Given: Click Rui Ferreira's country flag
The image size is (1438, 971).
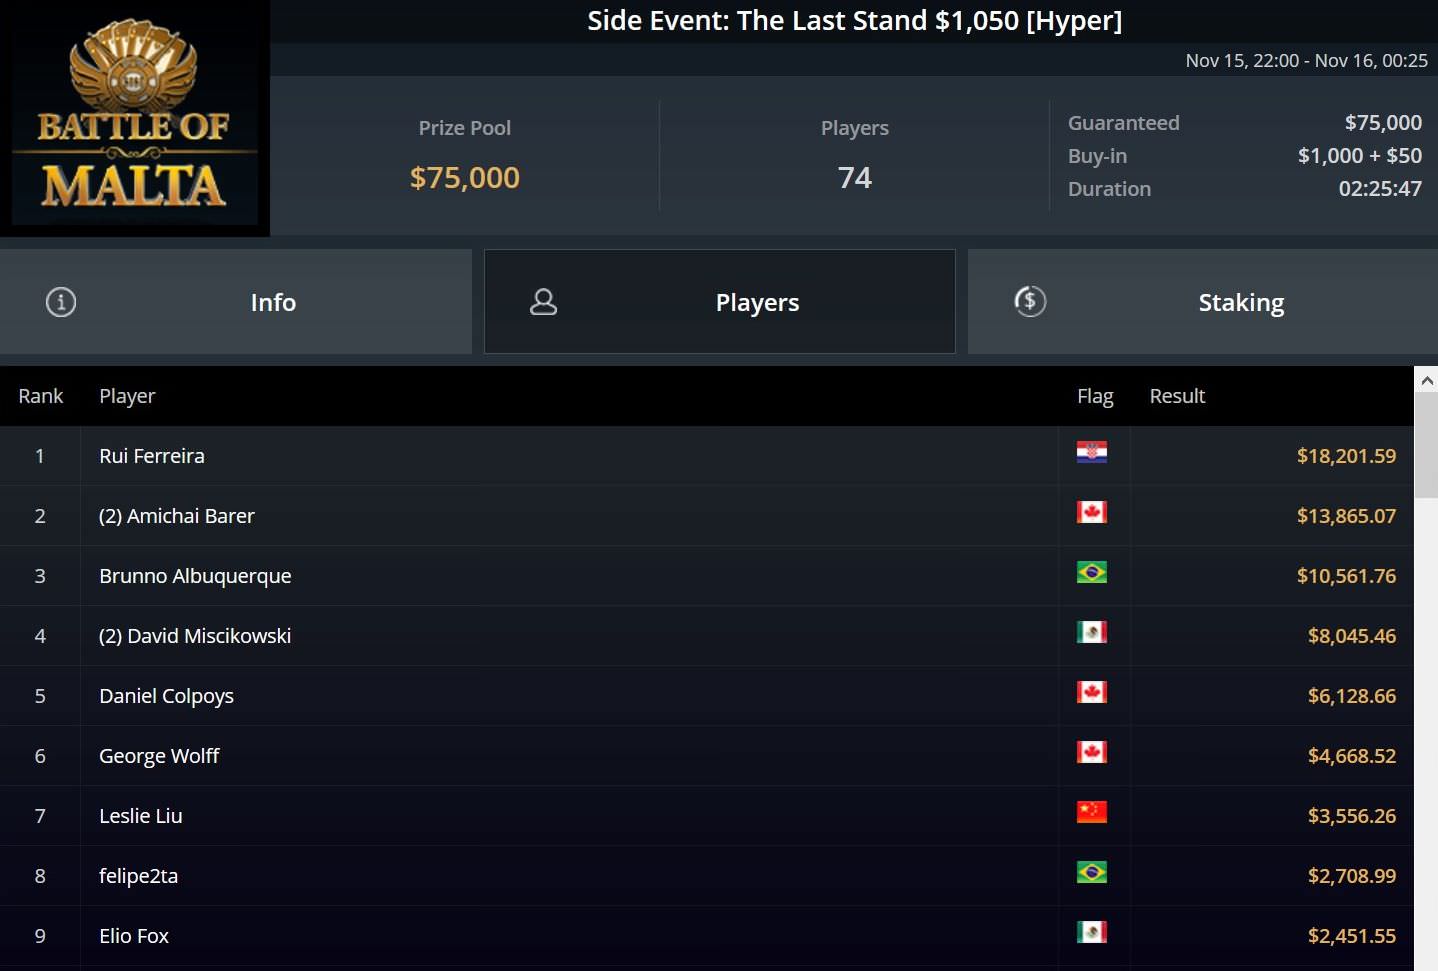Looking at the screenshot, I should pos(1091,453).
